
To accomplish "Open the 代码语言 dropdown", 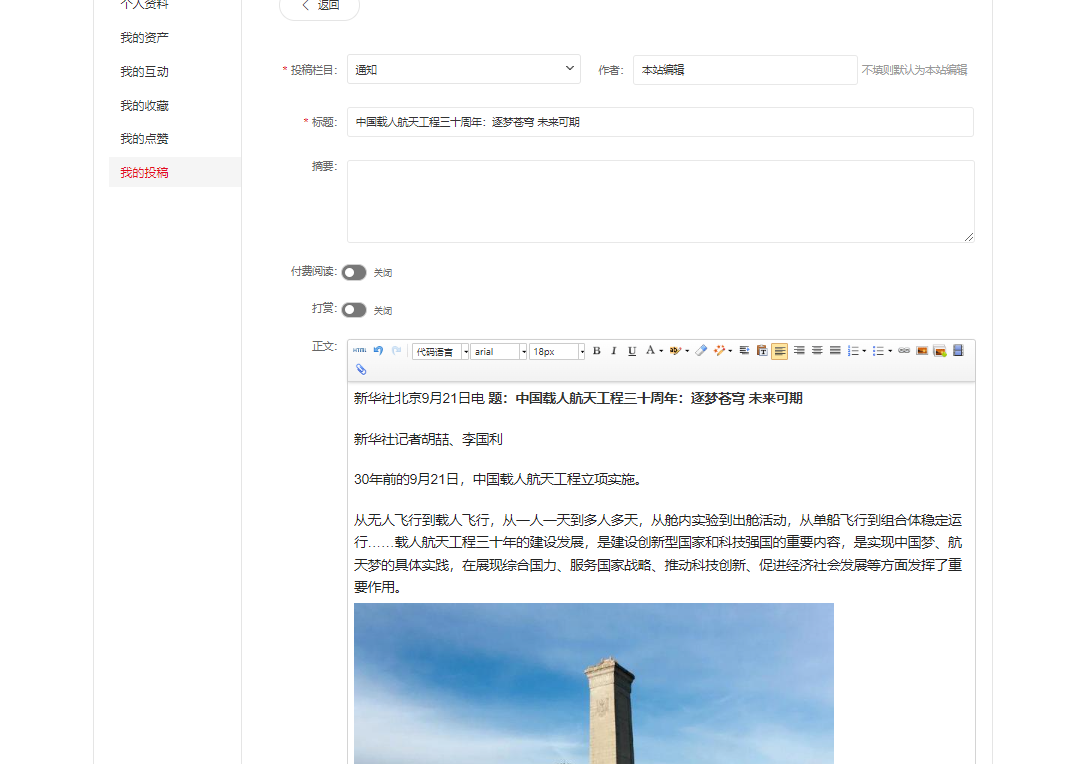I will 440,352.
